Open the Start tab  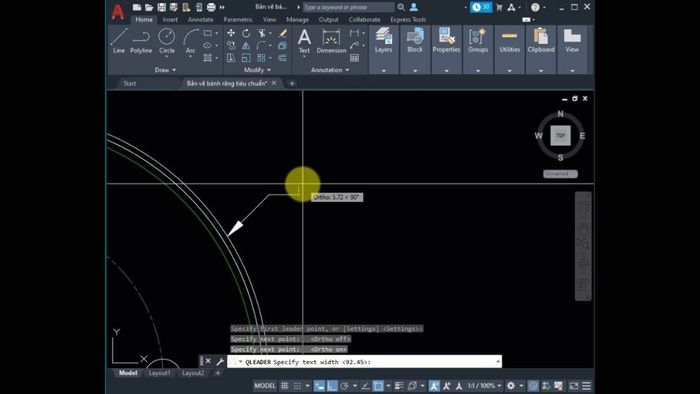[129, 83]
